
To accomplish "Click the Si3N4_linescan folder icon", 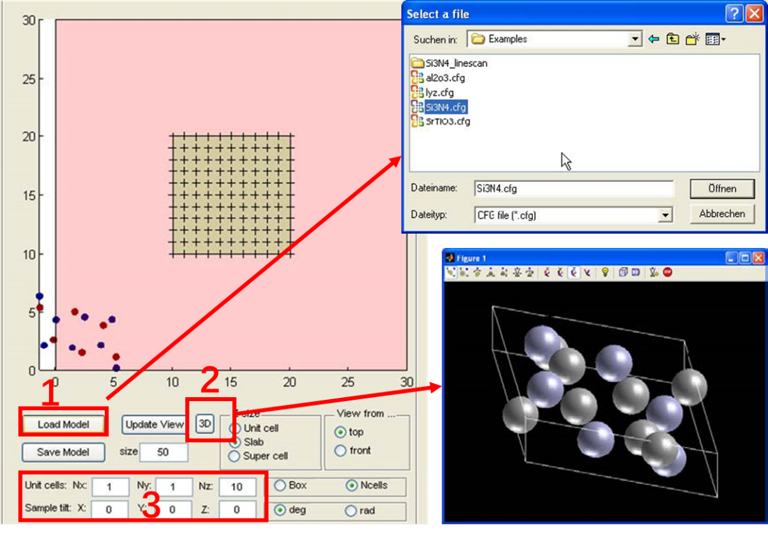I will point(417,63).
